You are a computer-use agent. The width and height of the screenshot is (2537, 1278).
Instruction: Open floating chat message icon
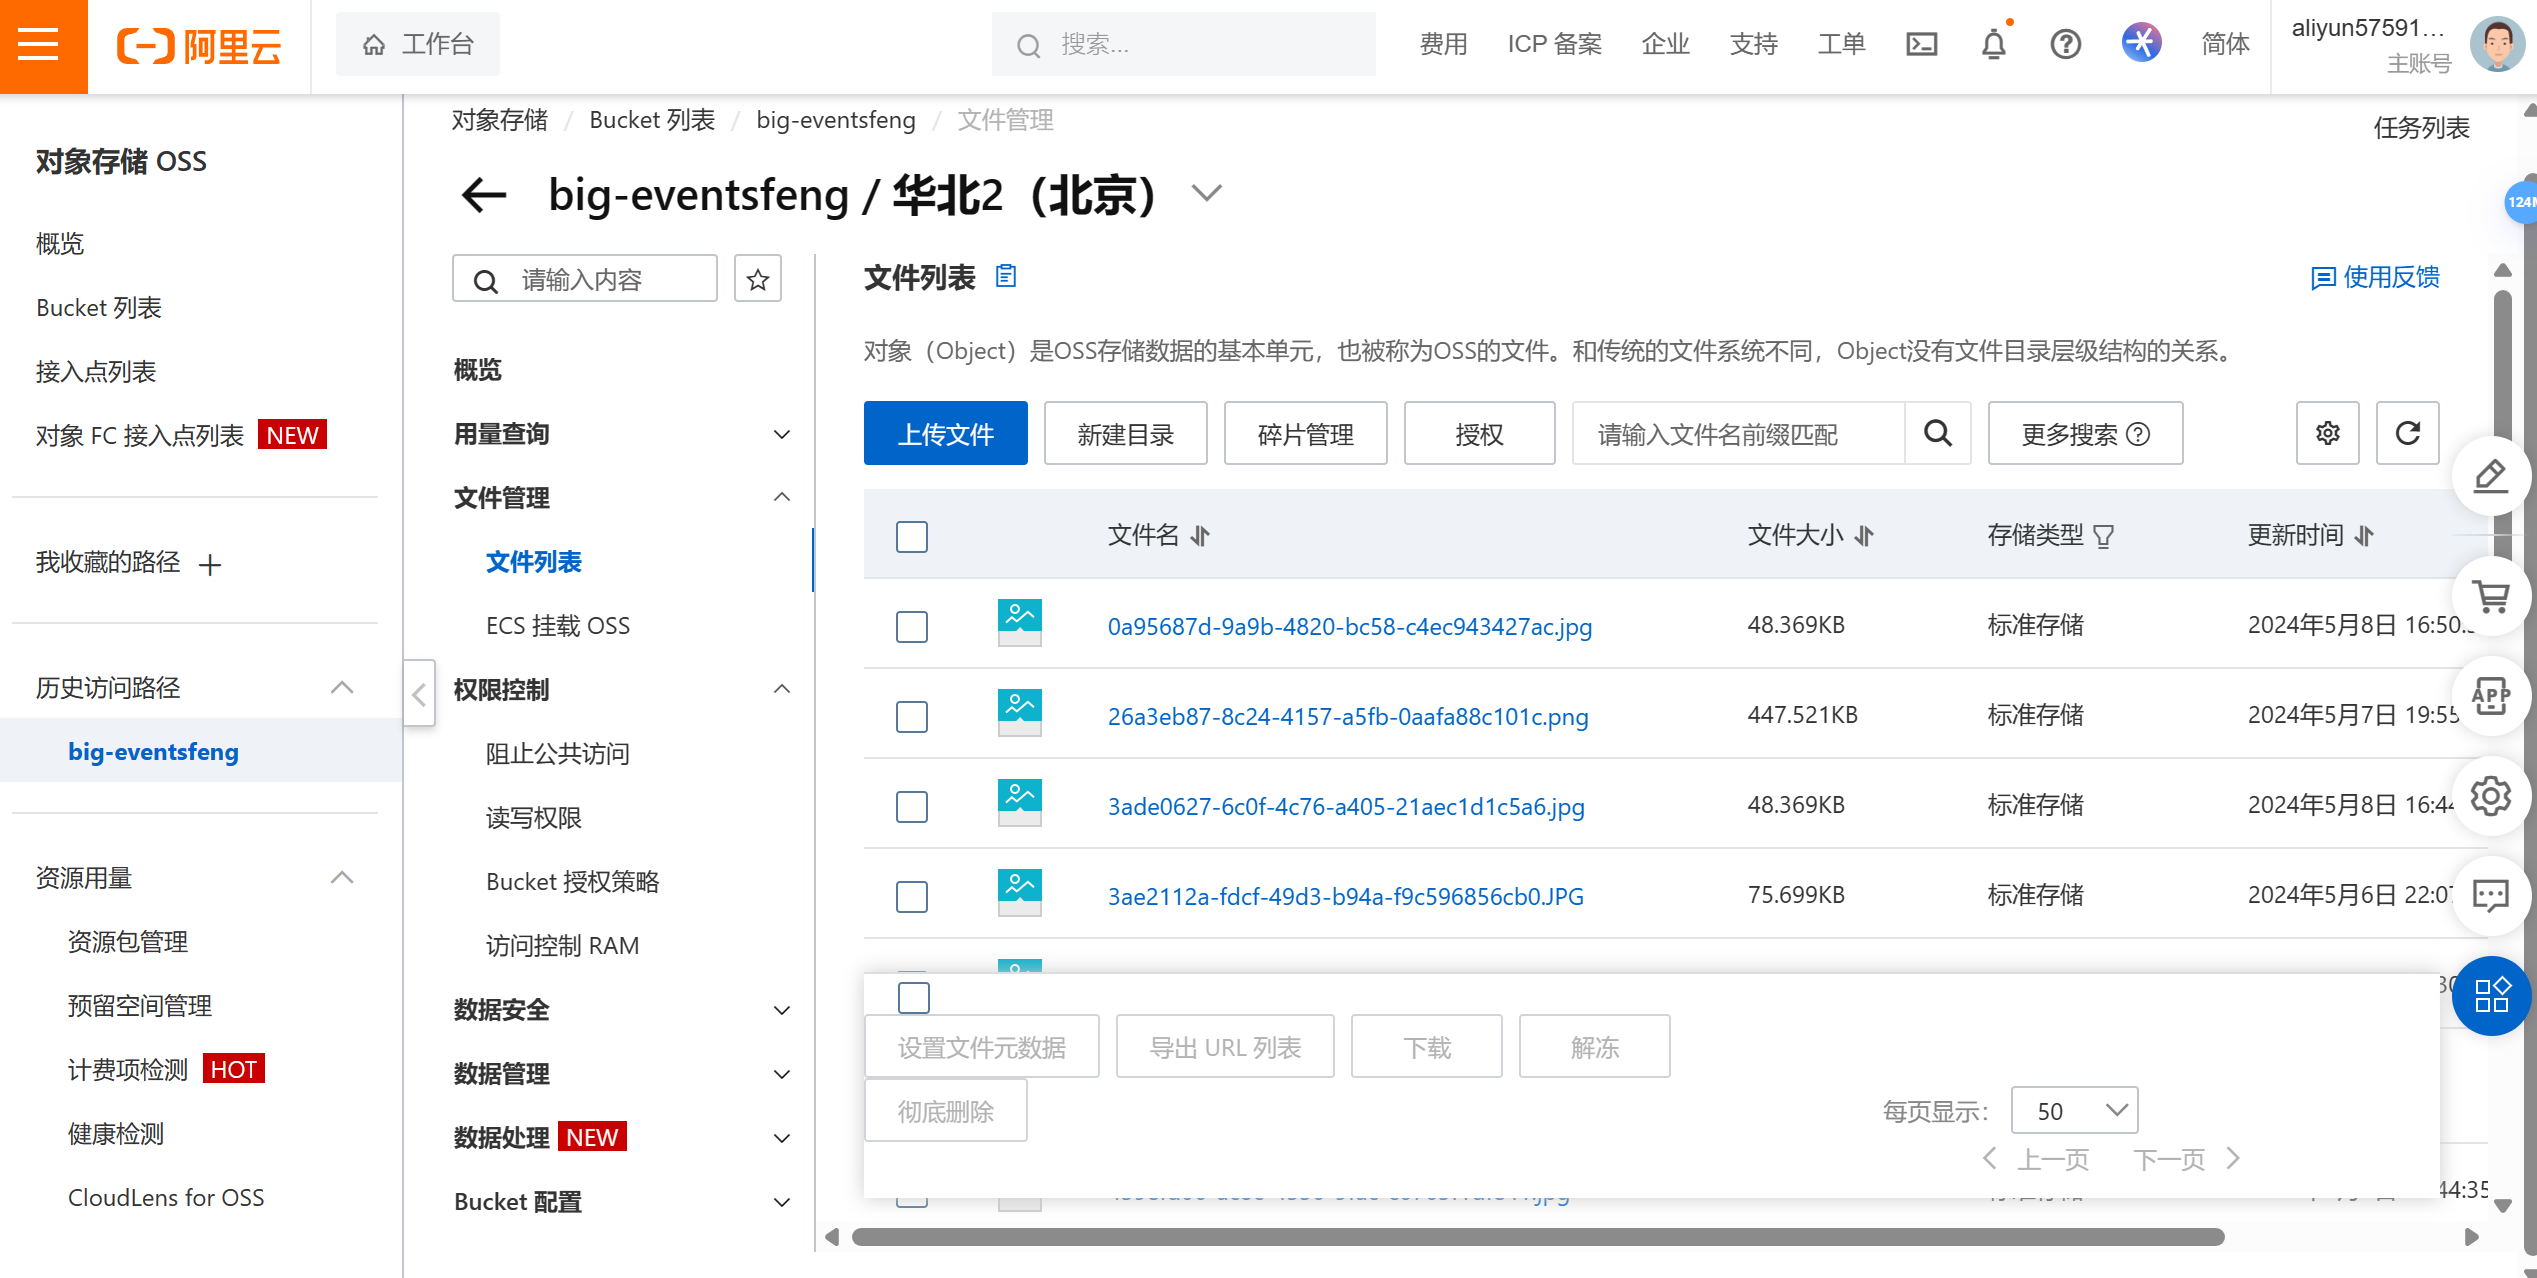click(2490, 896)
